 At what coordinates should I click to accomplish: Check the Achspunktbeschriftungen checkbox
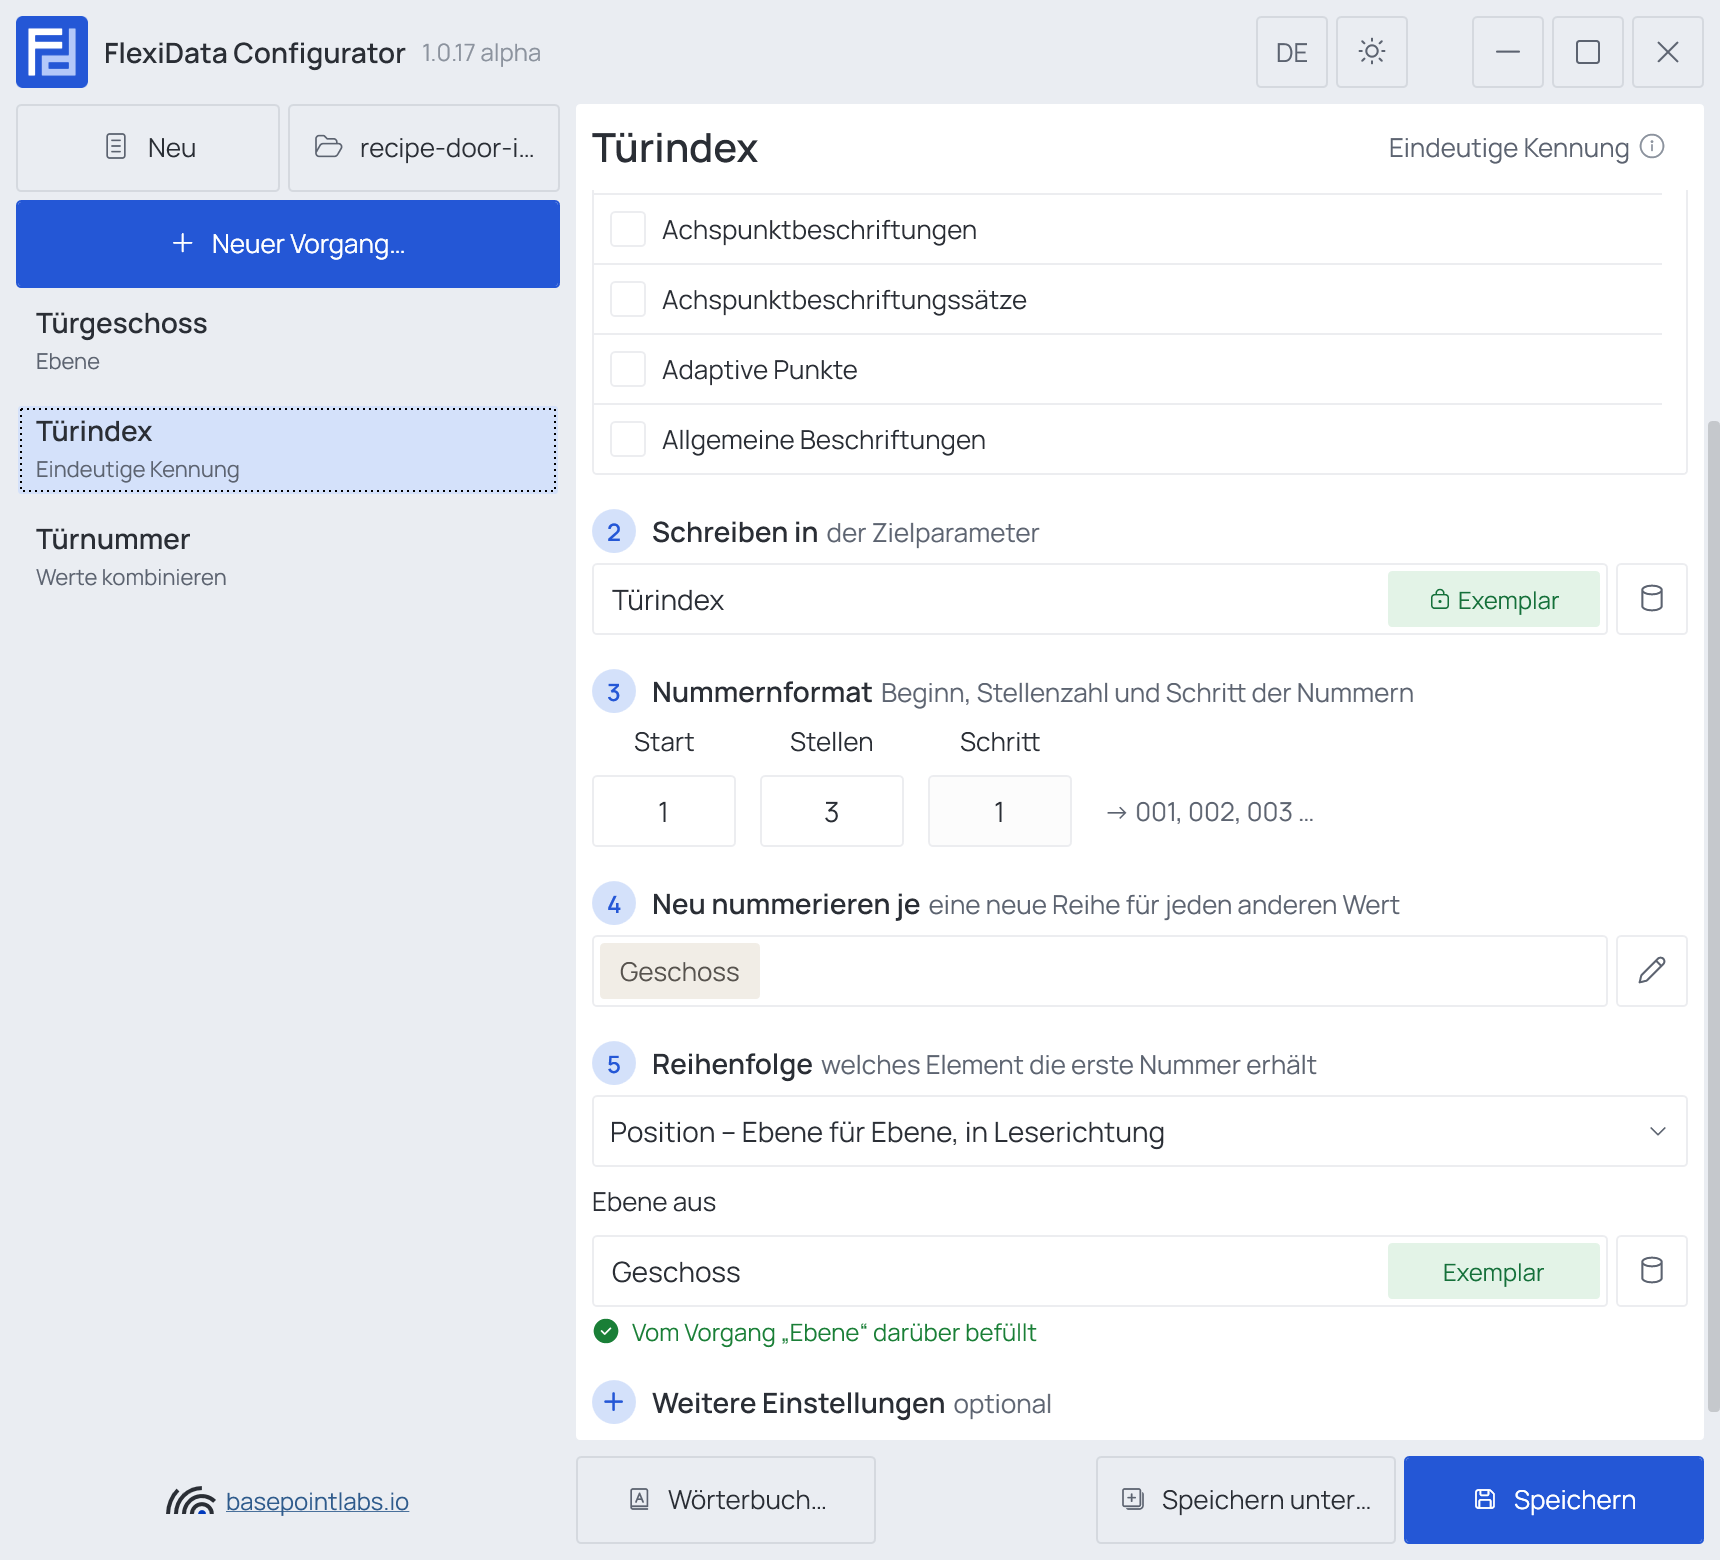(628, 229)
